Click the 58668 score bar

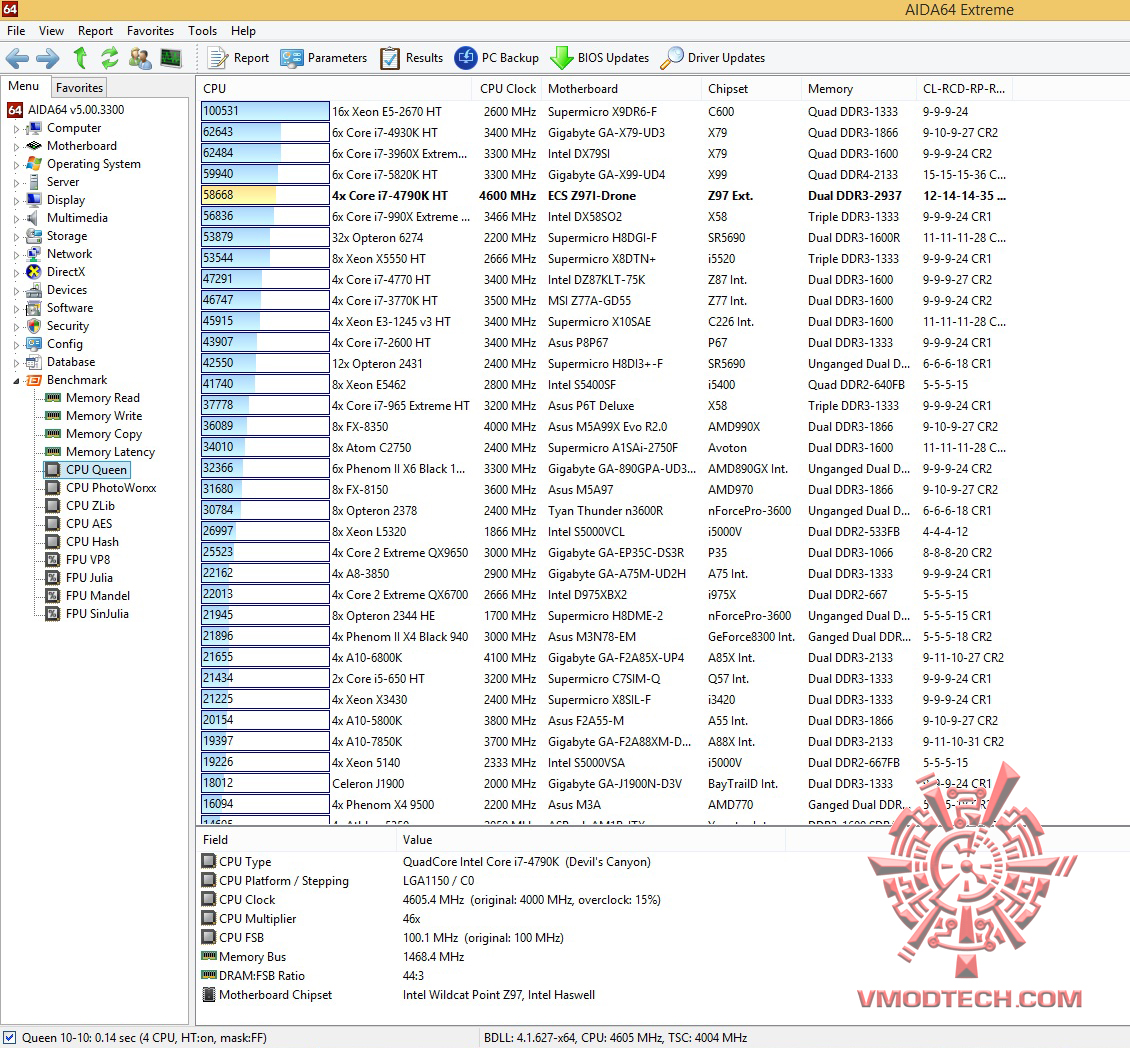click(264, 195)
